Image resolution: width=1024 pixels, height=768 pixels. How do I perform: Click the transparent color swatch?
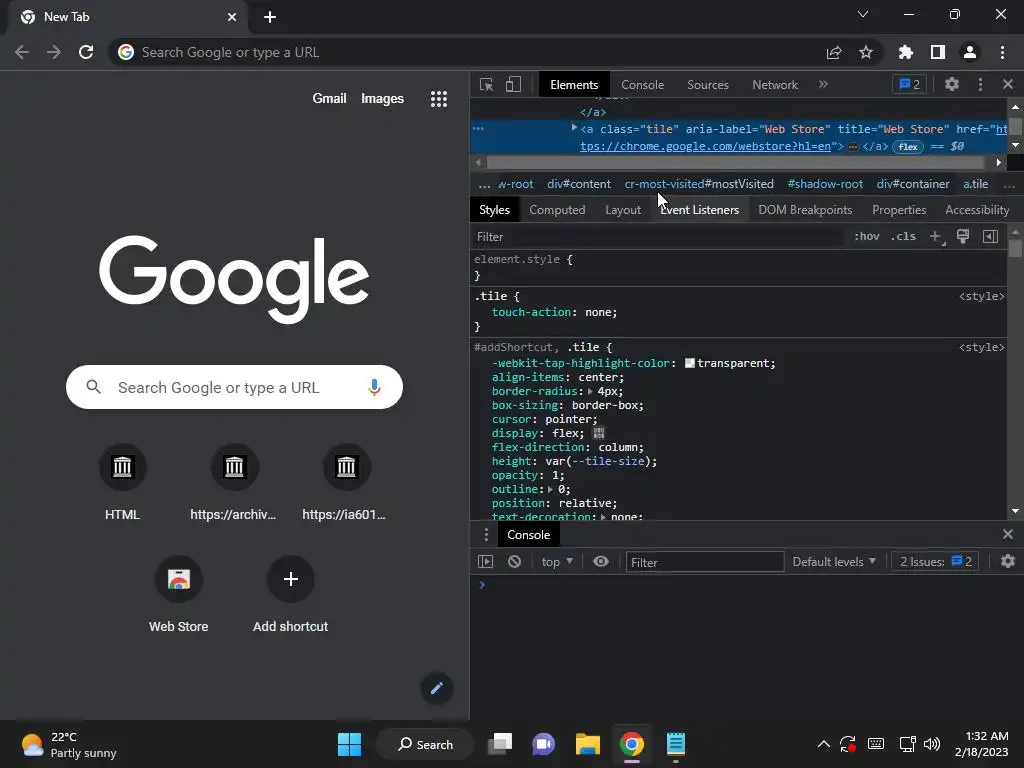pyautogui.click(x=690, y=363)
